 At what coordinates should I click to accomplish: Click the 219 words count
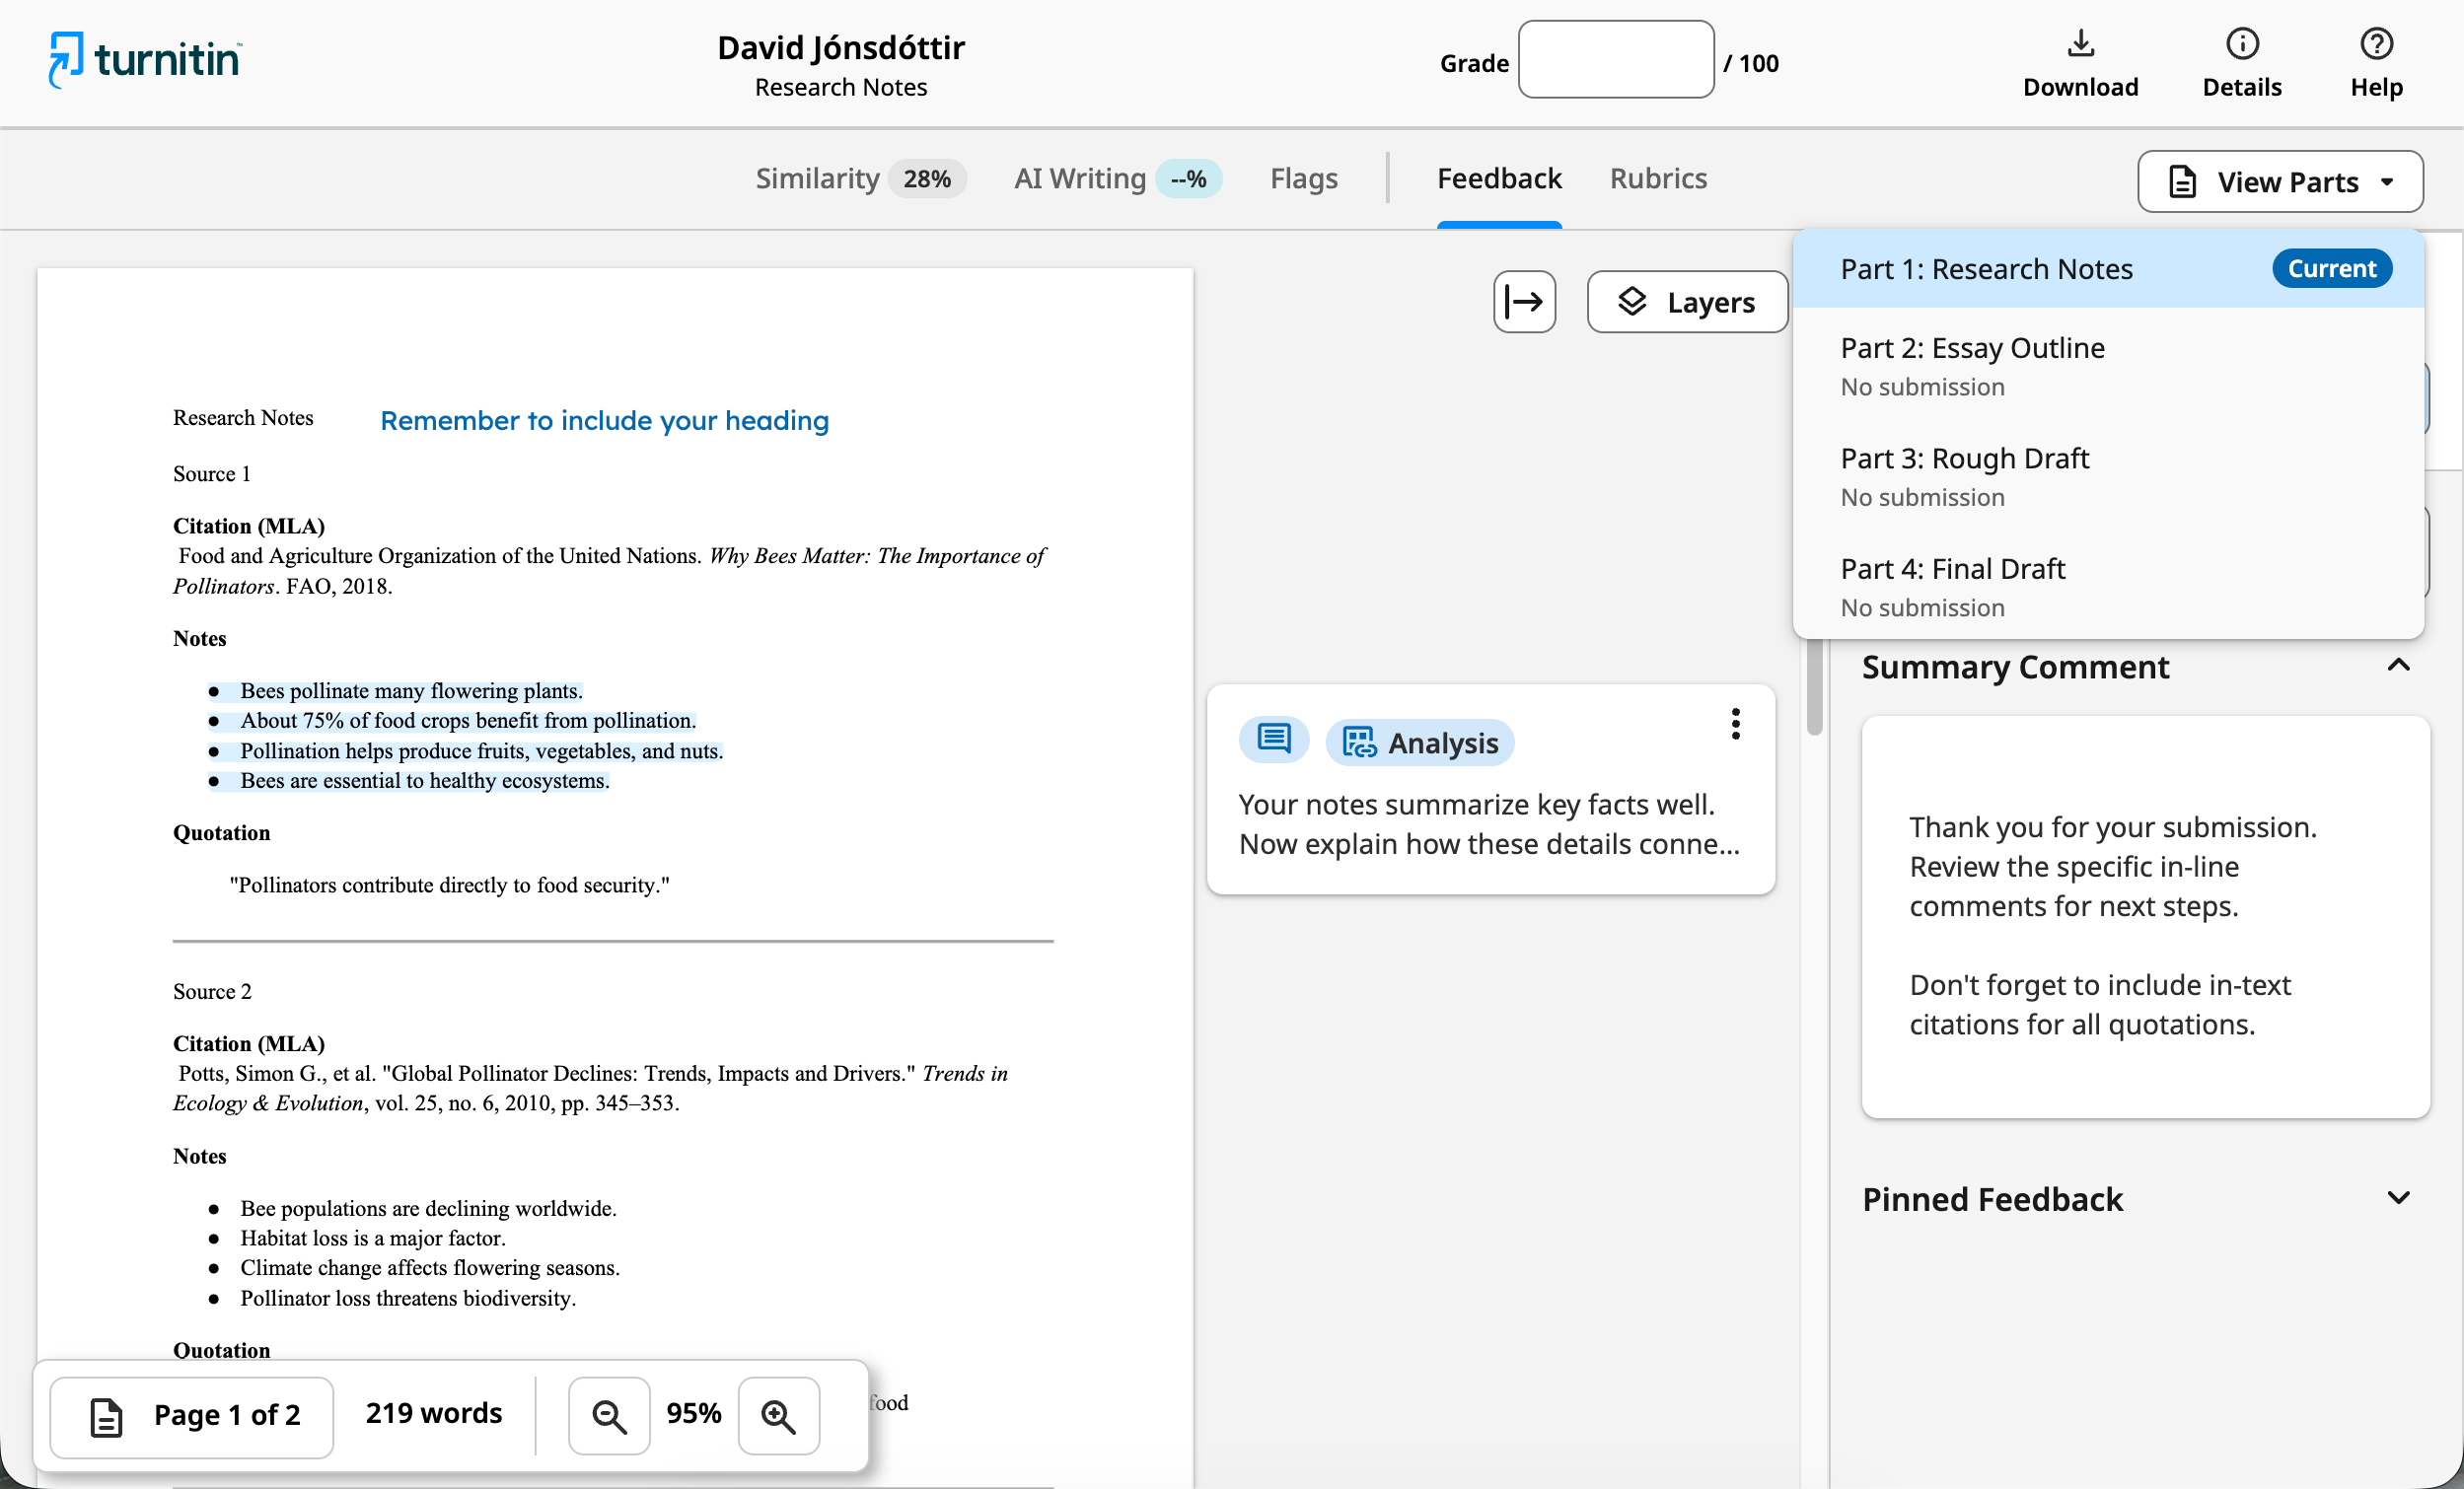[433, 1413]
